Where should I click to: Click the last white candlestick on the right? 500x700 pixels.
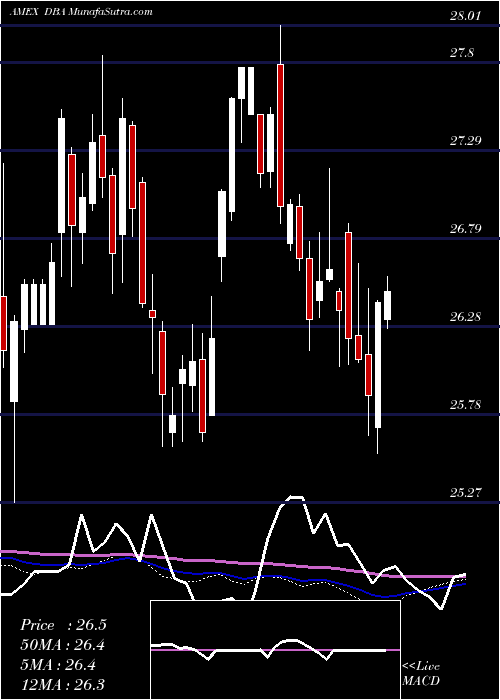[388, 304]
